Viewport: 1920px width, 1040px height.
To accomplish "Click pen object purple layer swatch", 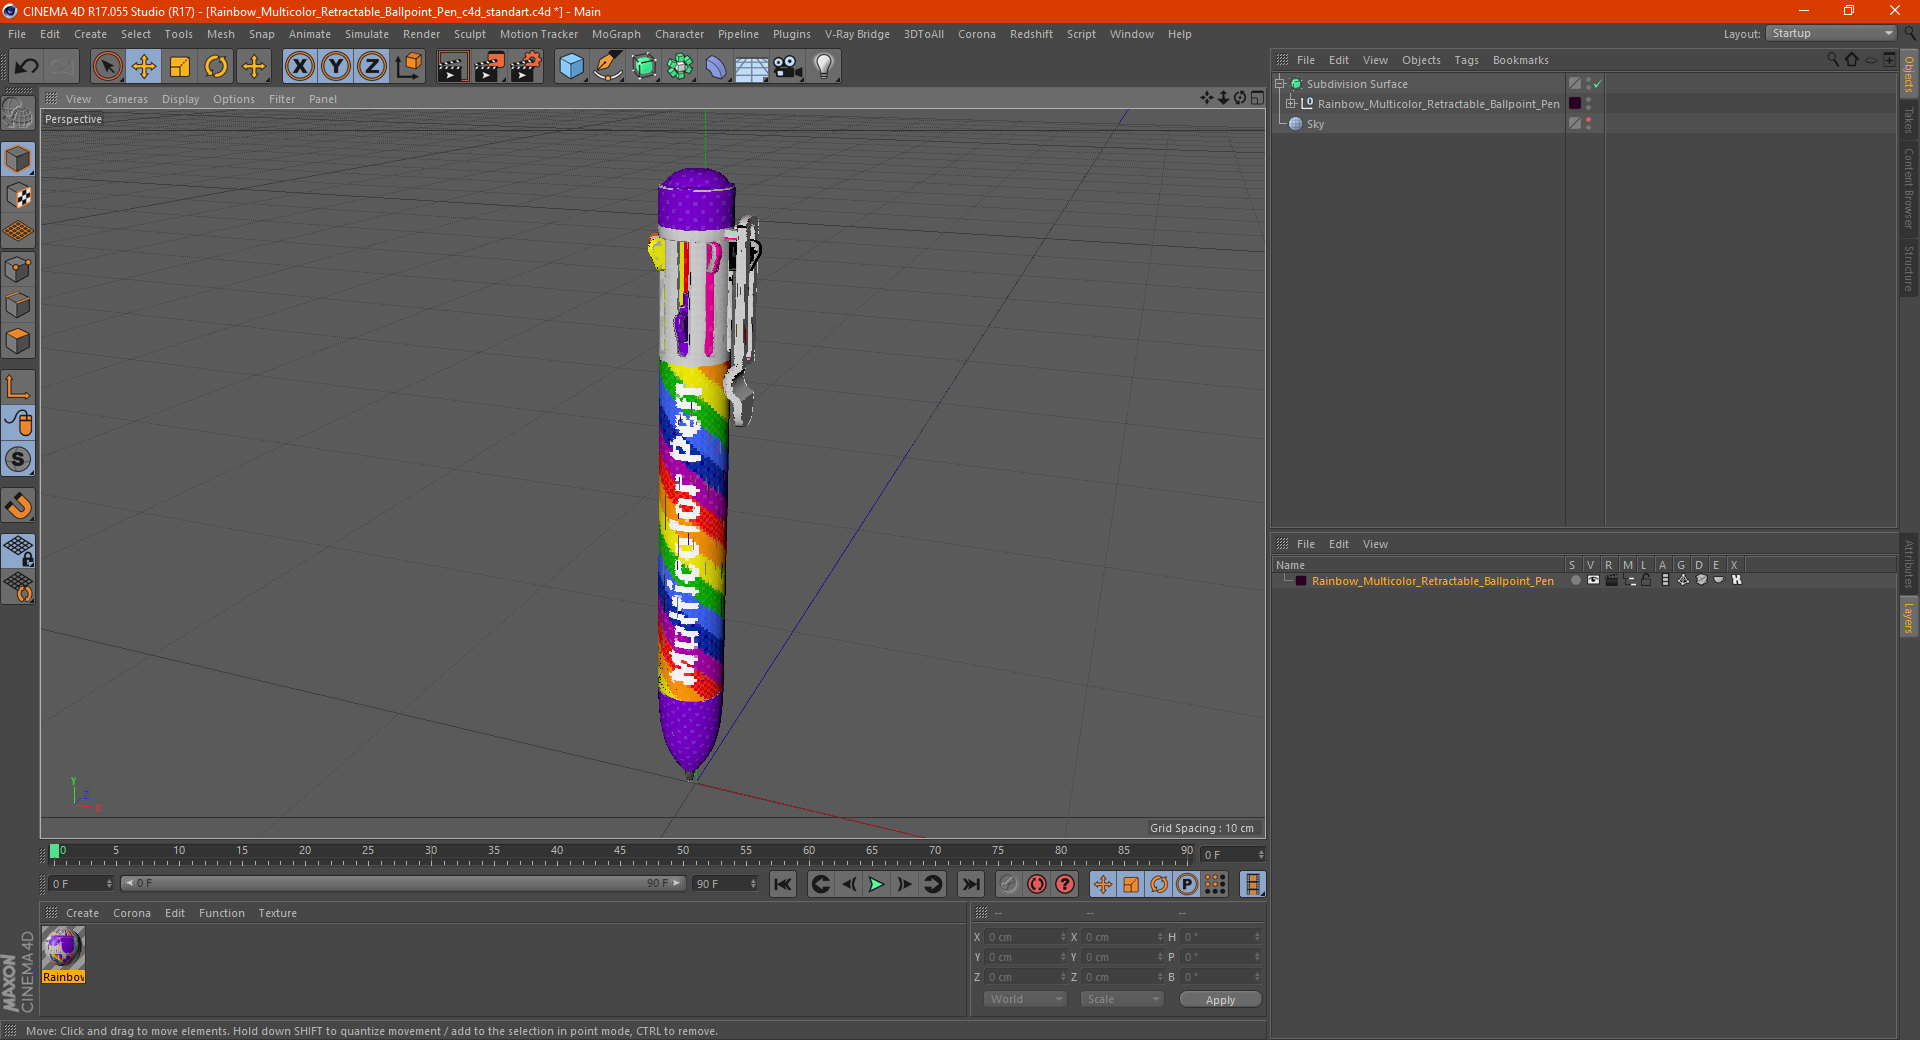I will point(1575,103).
